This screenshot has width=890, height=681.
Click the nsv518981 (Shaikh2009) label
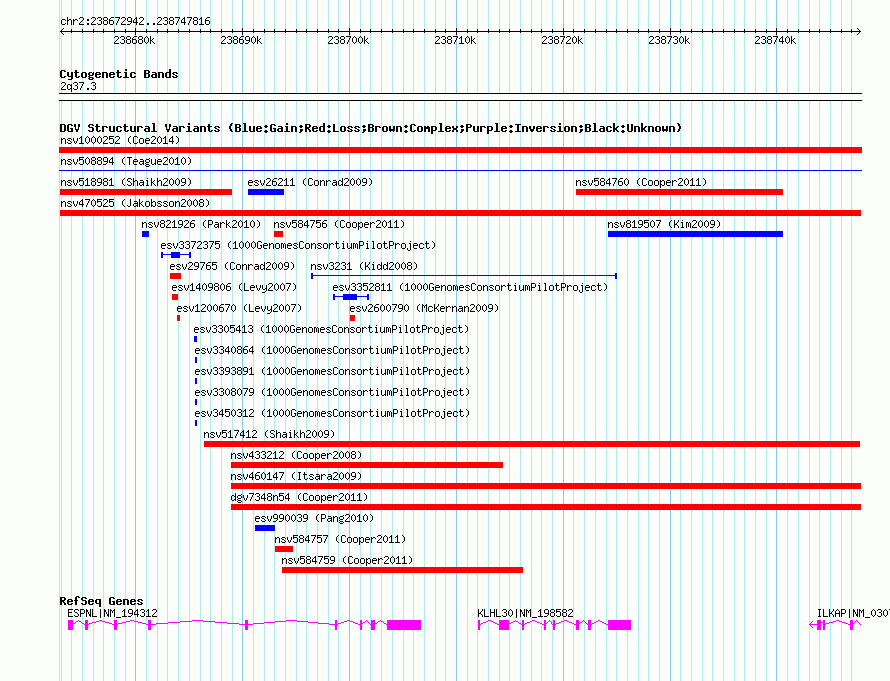click(x=126, y=182)
